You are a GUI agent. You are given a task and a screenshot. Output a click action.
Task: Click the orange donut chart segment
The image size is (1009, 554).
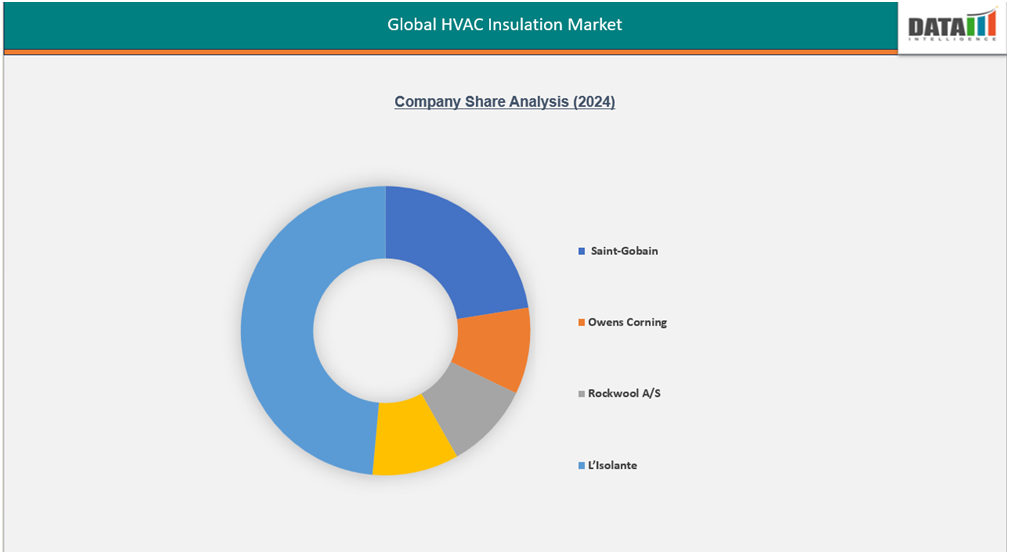coord(495,347)
